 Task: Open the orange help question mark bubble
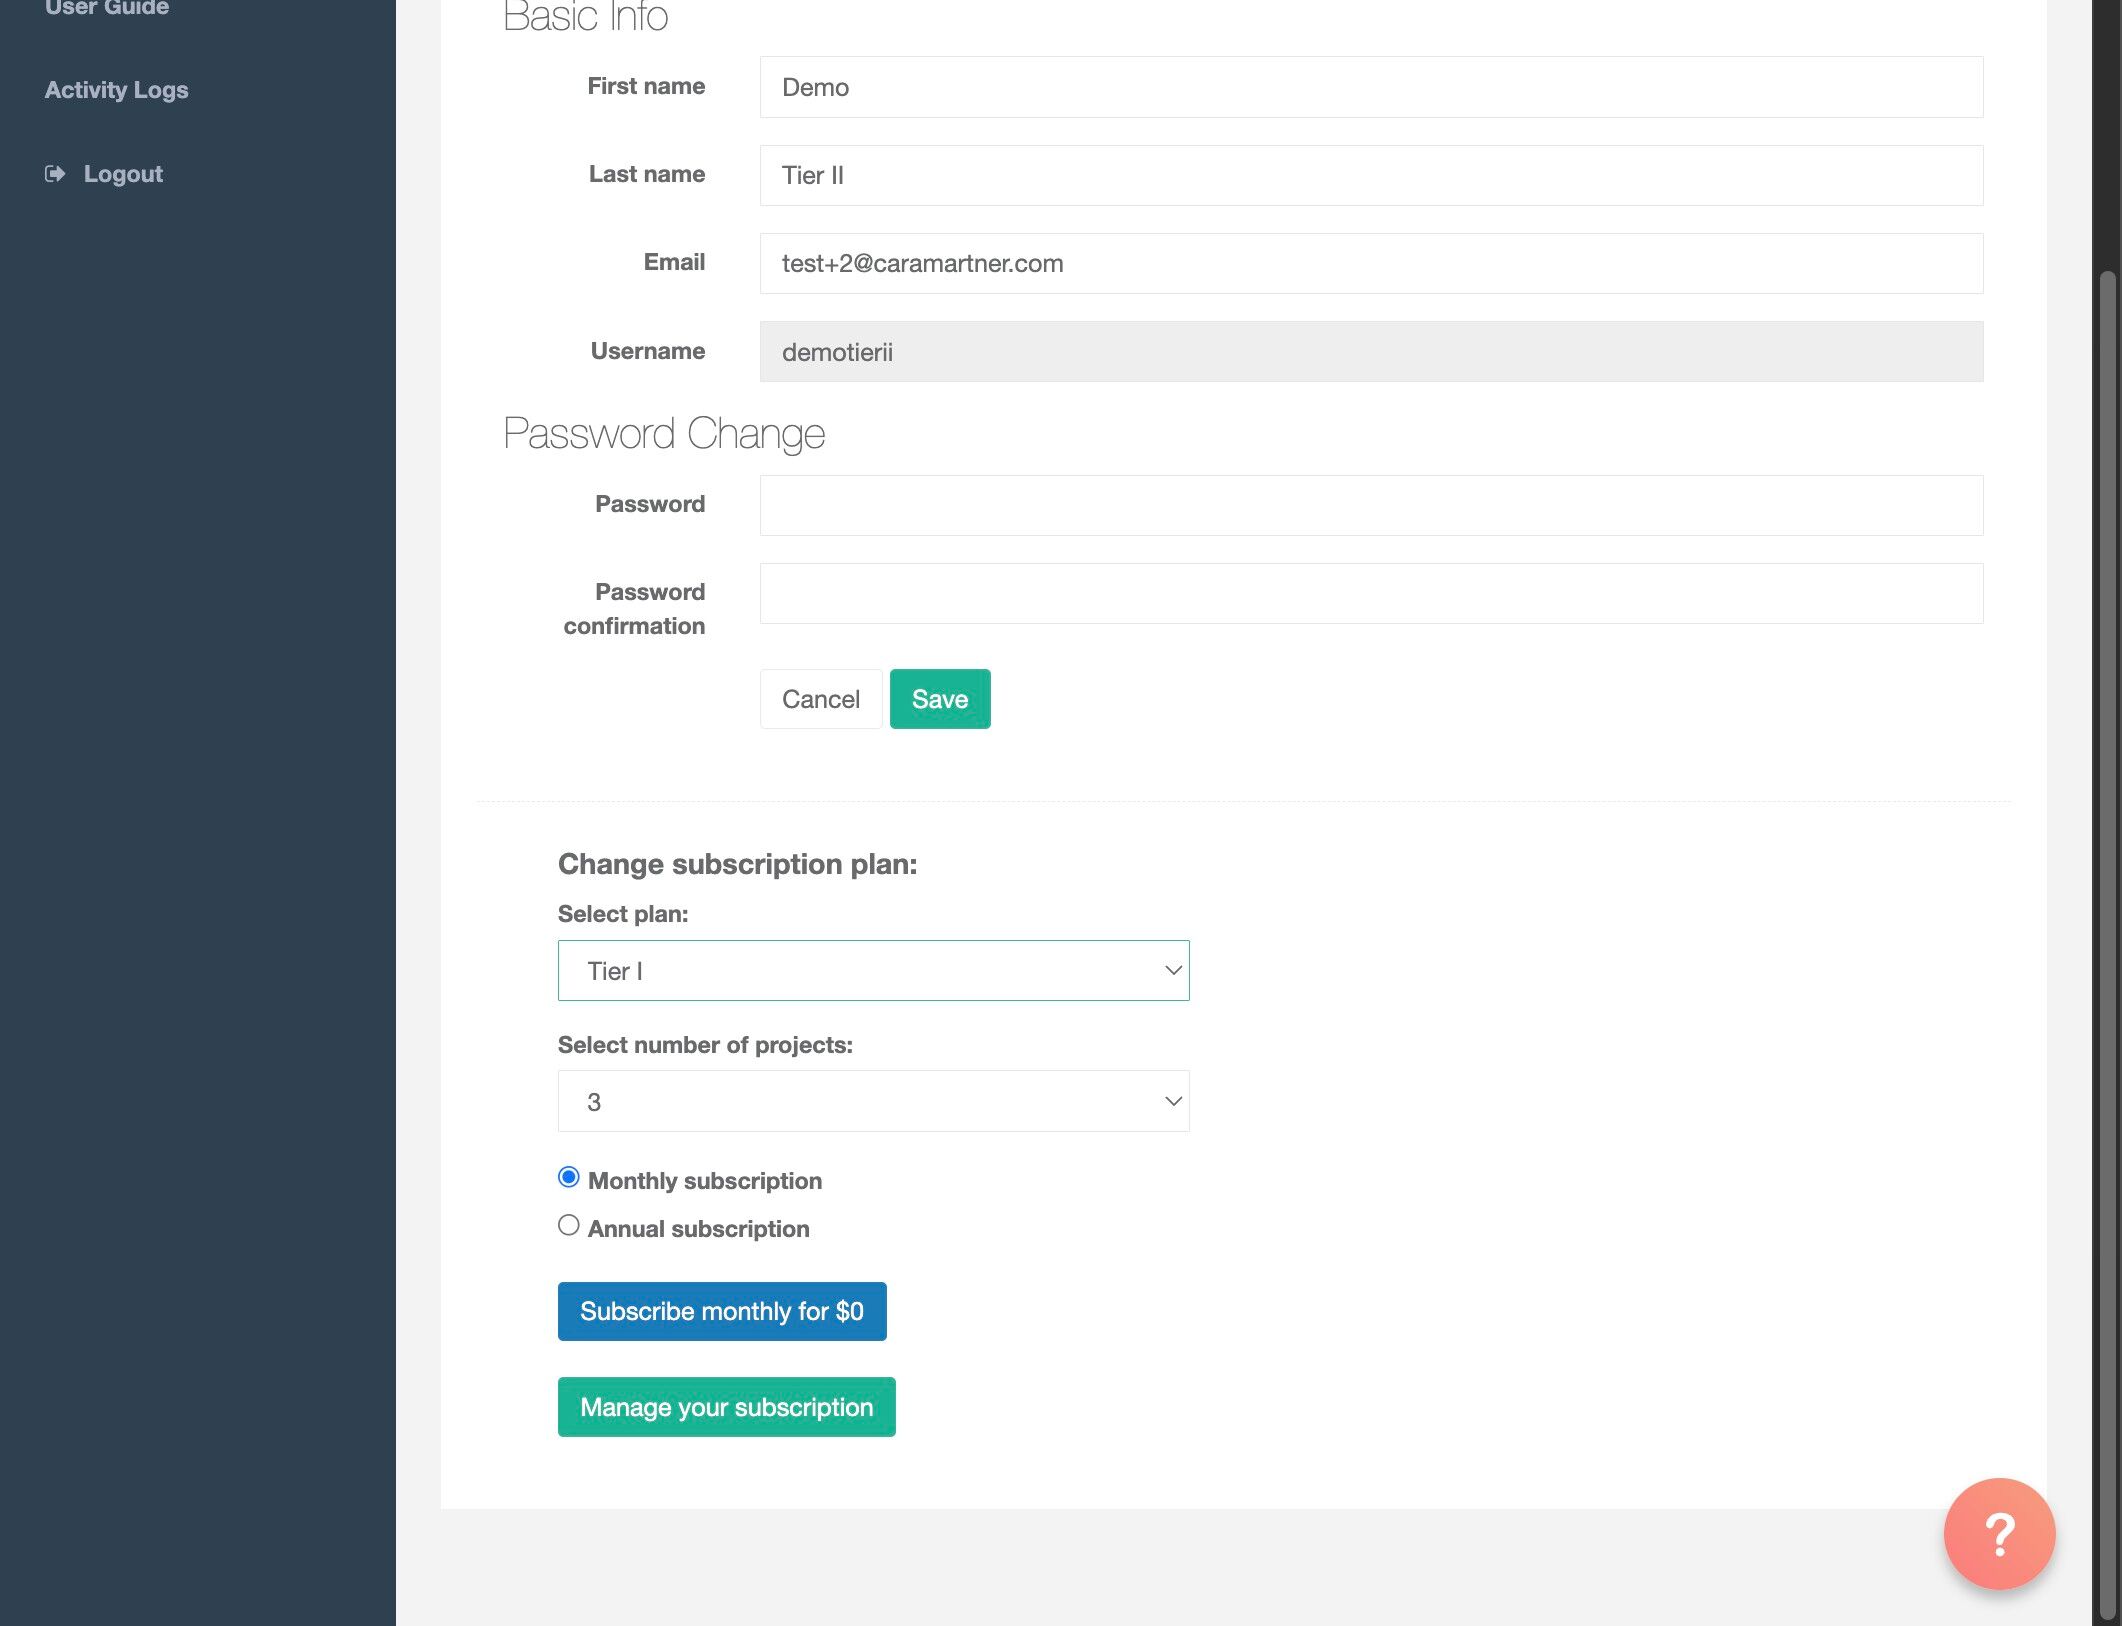tap(1998, 1533)
